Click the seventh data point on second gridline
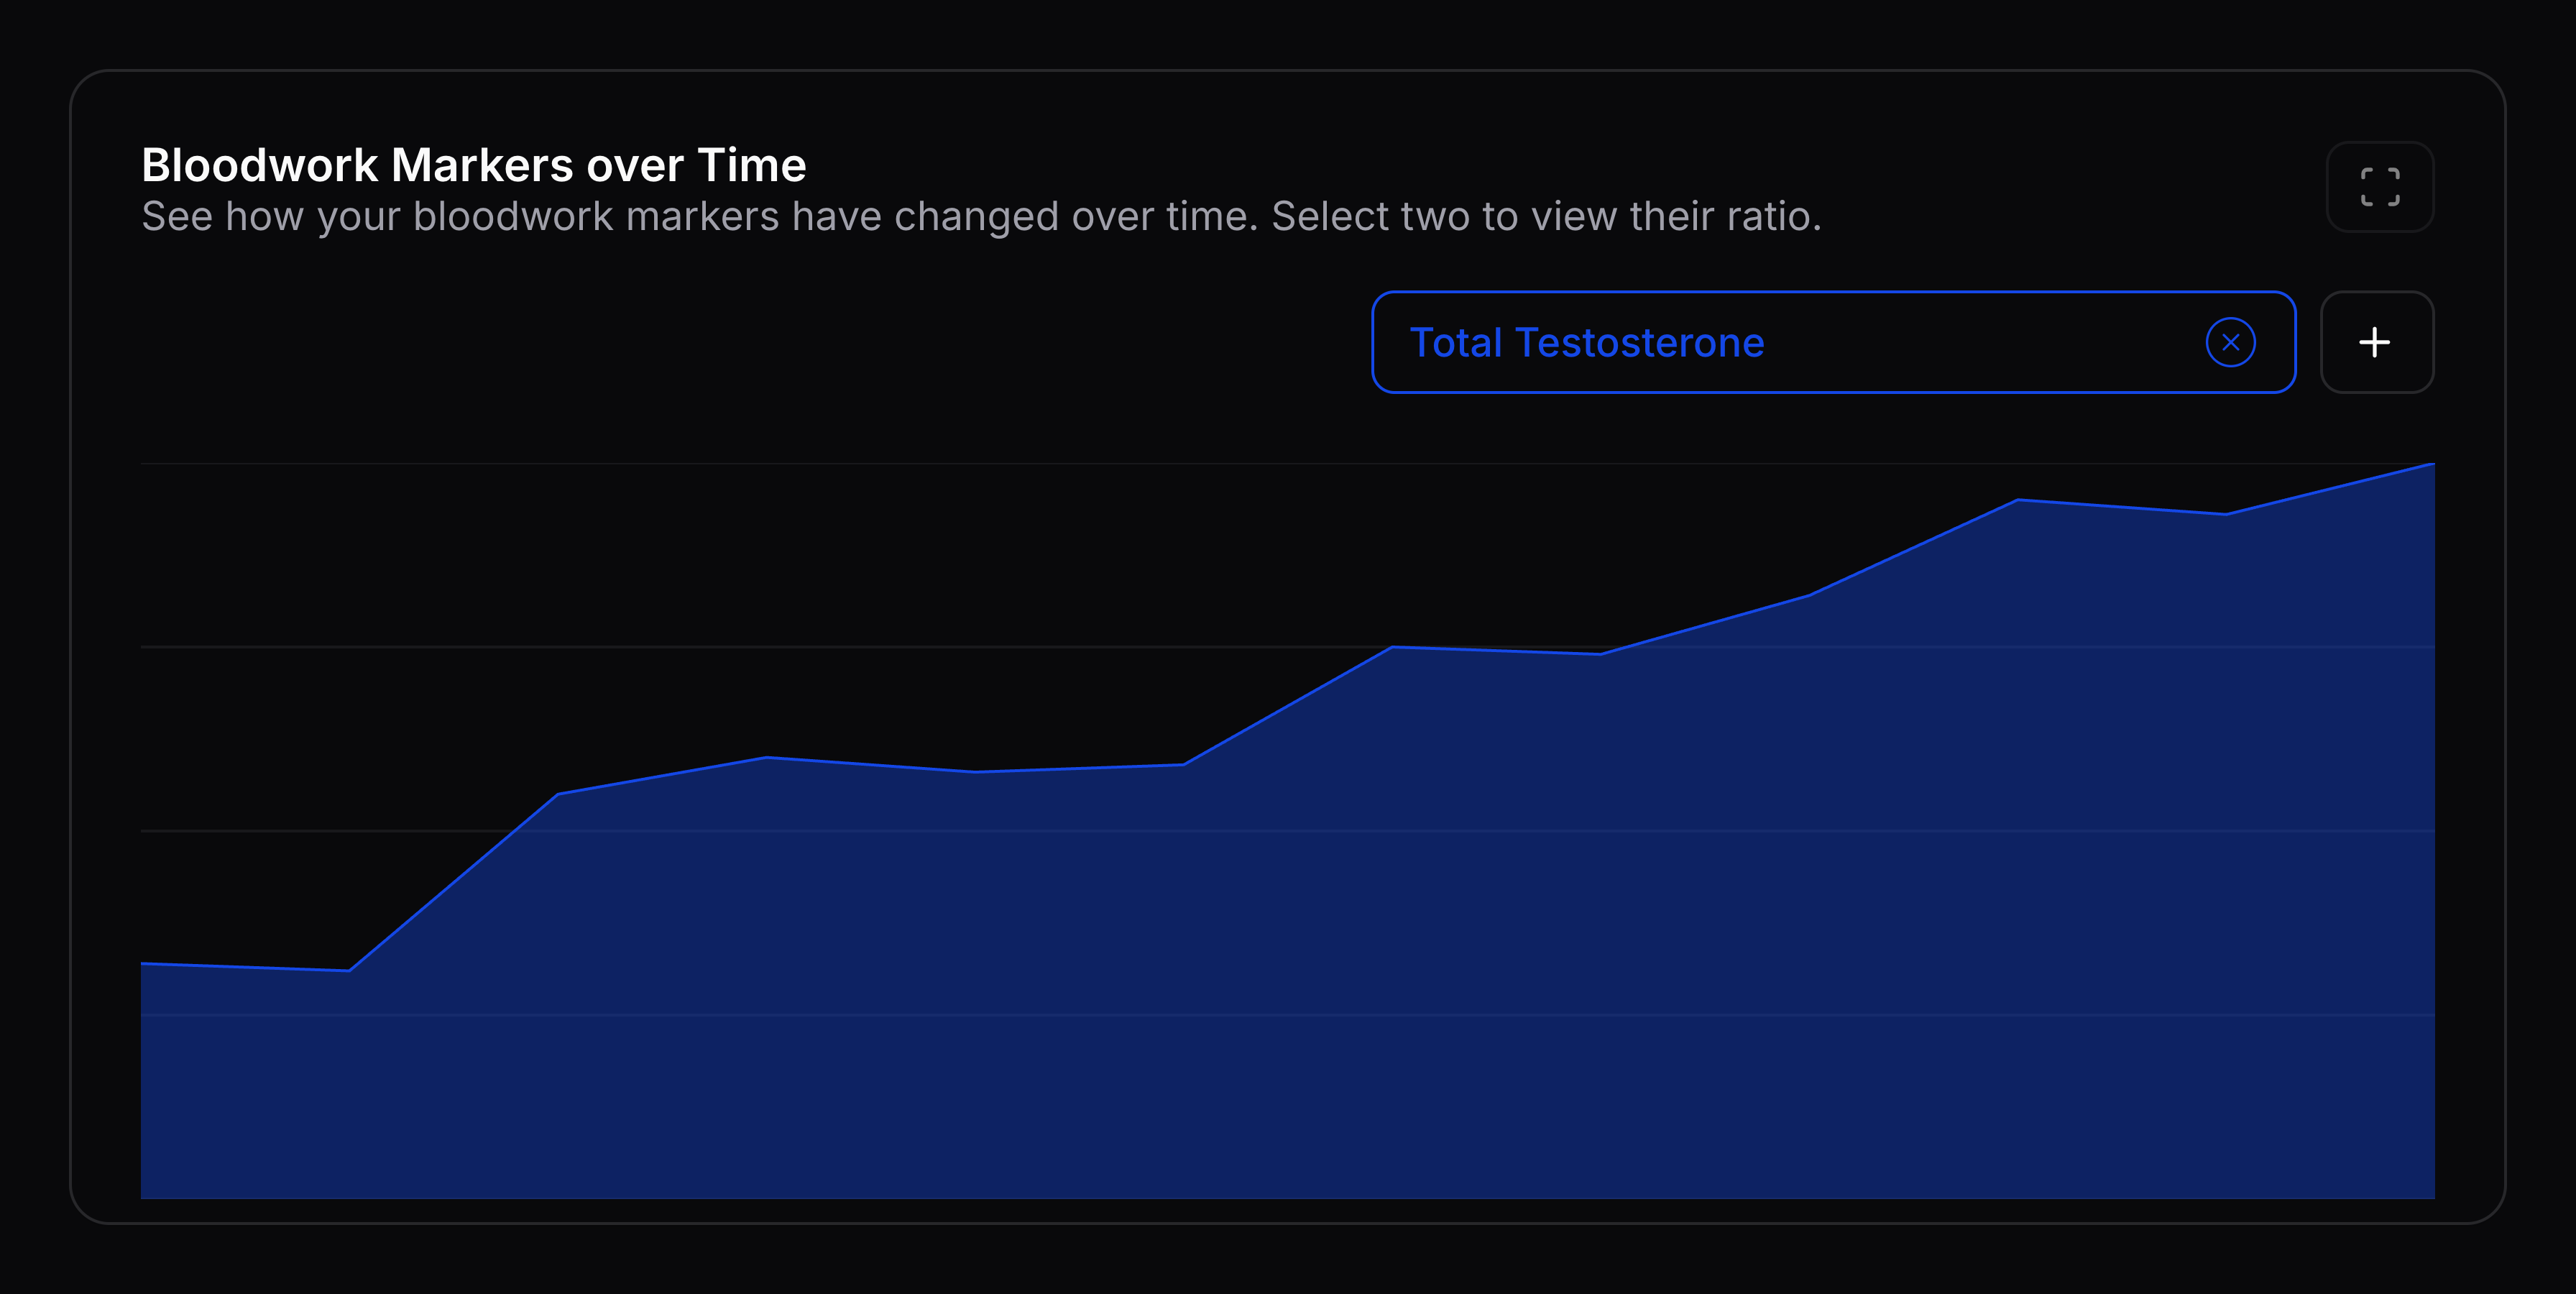Viewport: 2576px width, 1294px height. tap(1392, 647)
